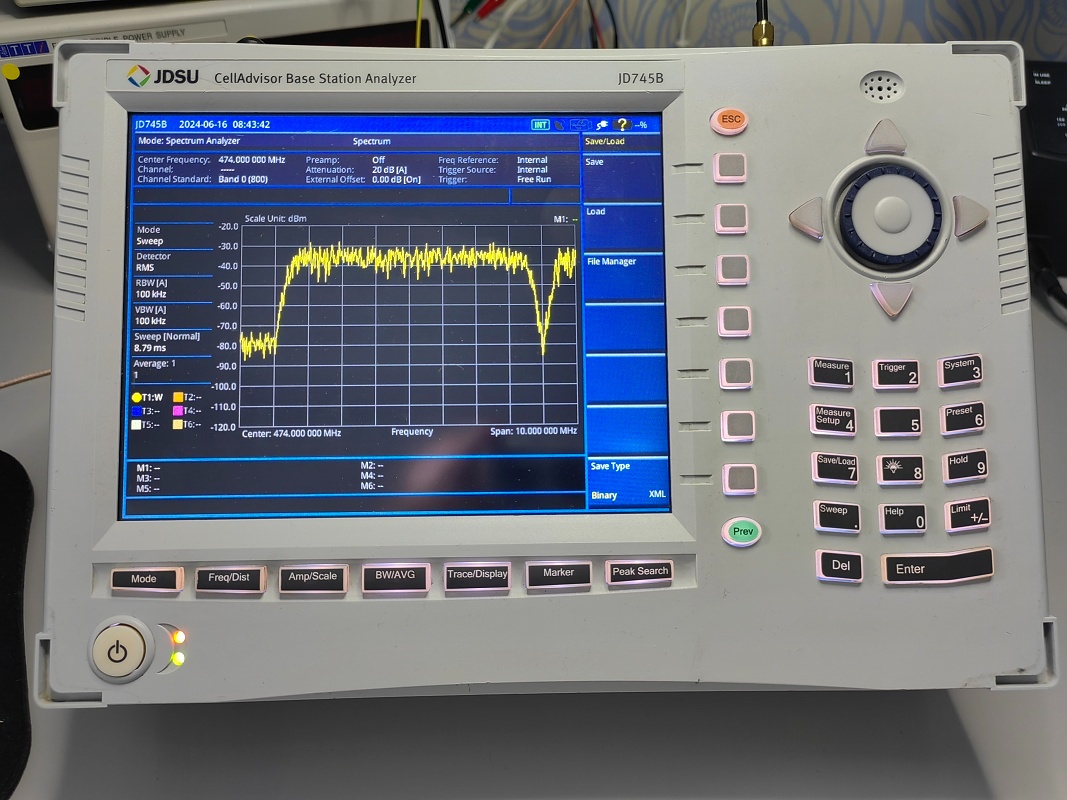Click the Mode Sweep field
Image resolution: width=1067 pixels, height=800 pixels.
[174, 235]
